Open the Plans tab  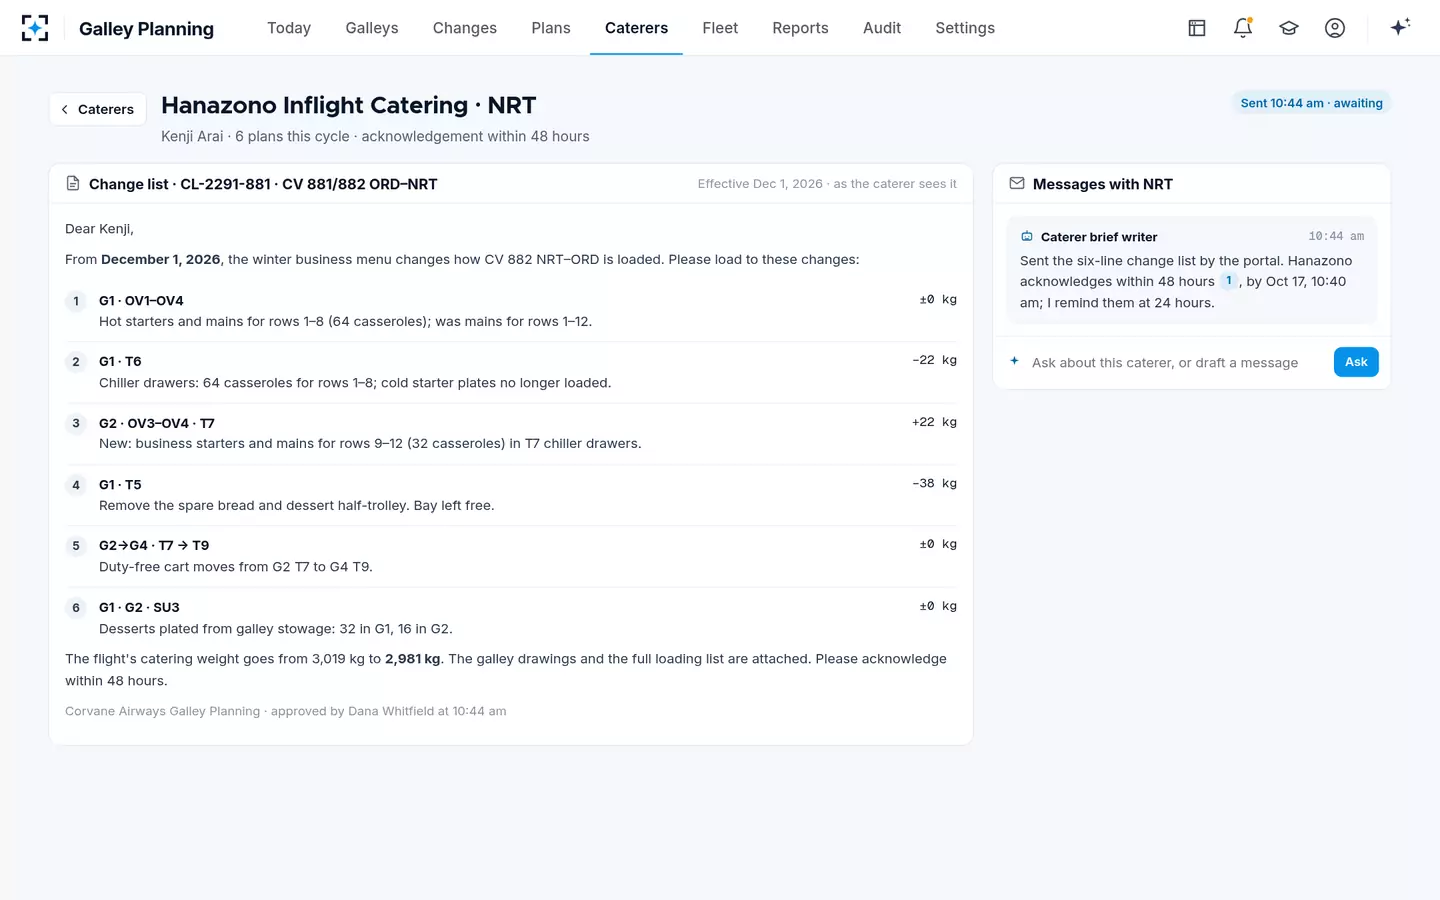(551, 28)
